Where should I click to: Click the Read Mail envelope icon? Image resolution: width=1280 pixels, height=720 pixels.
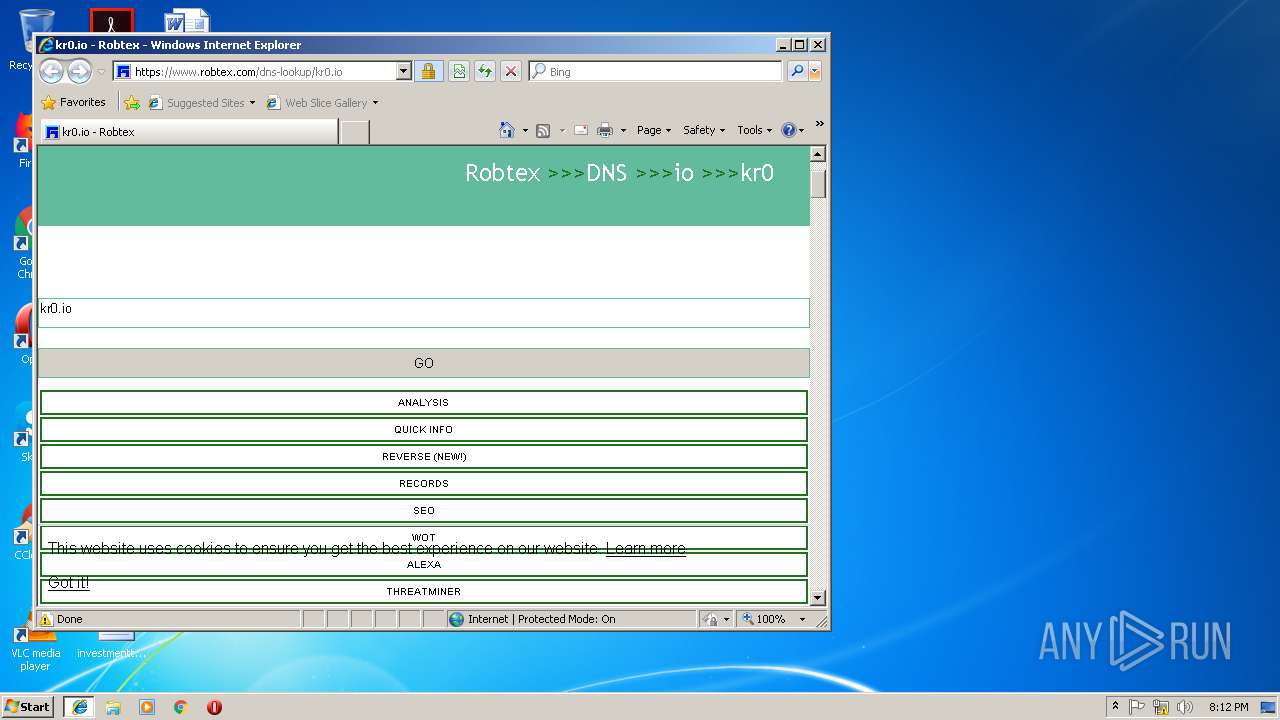(x=580, y=130)
